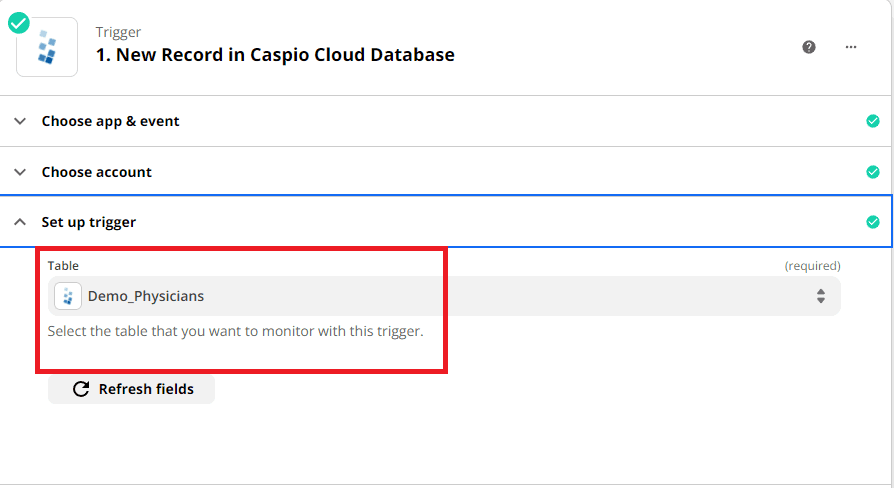The image size is (894, 488).
Task: Click the Caspio app icon in trigger header
Action: pos(47,47)
